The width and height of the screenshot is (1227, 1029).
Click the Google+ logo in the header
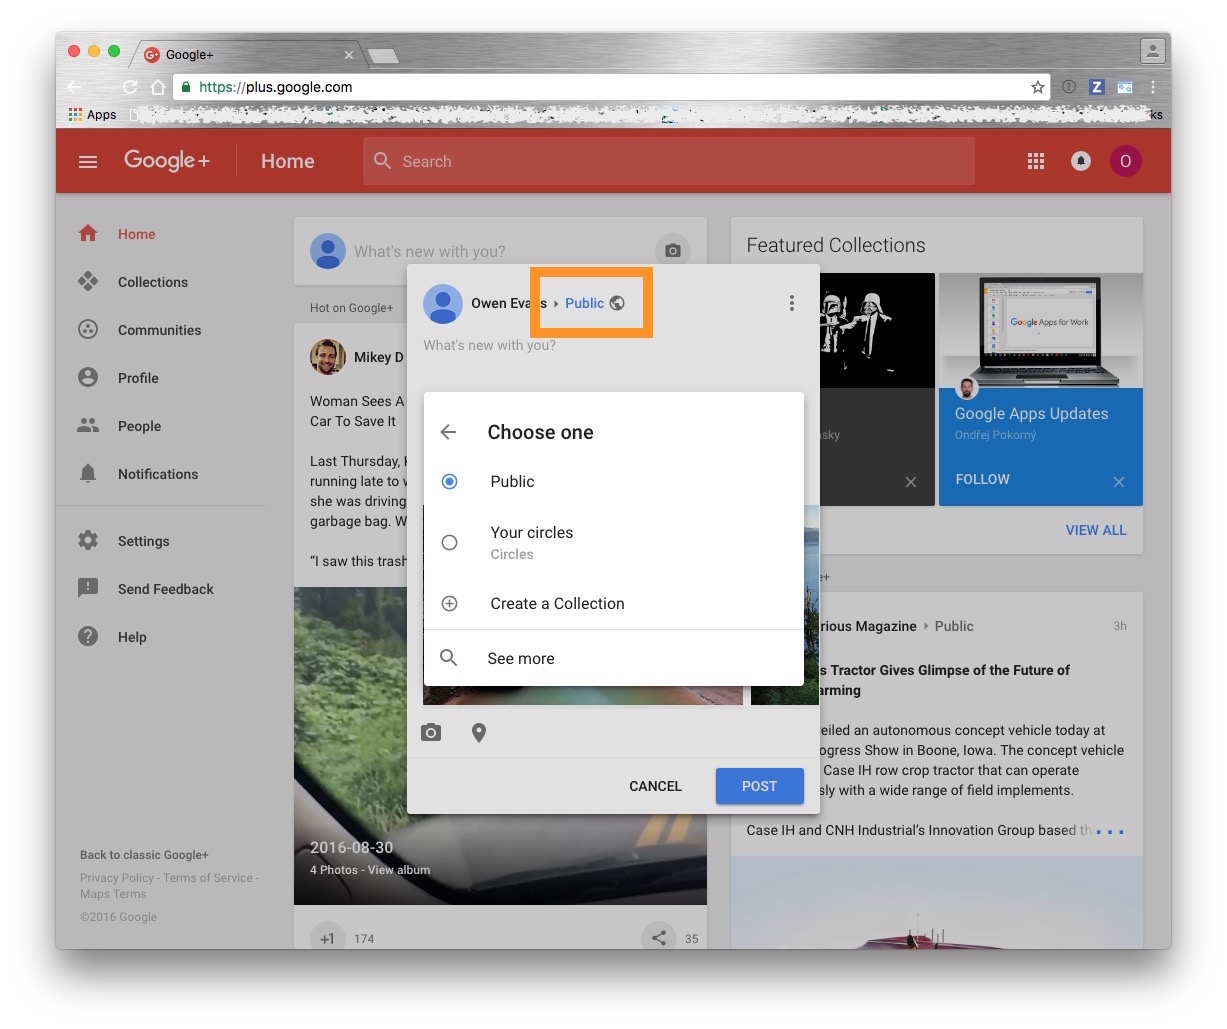click(x=167, y=161)
